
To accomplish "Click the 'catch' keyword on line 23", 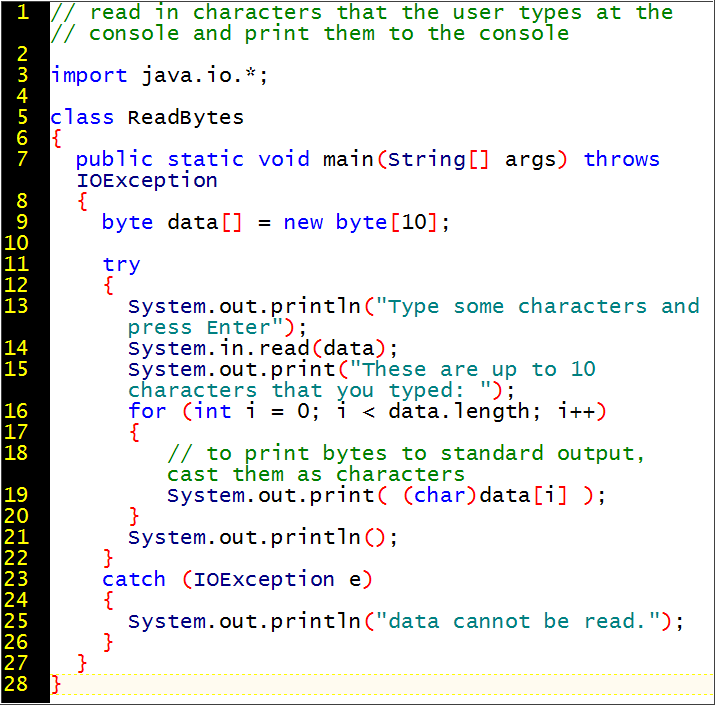I will 134,580.
